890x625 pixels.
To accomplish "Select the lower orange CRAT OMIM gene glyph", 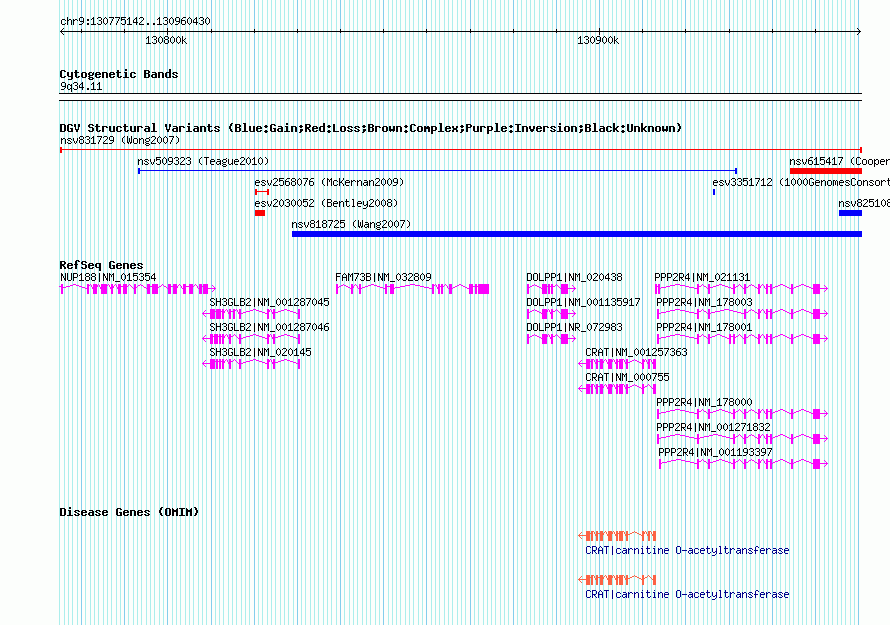I will point(617,580).
